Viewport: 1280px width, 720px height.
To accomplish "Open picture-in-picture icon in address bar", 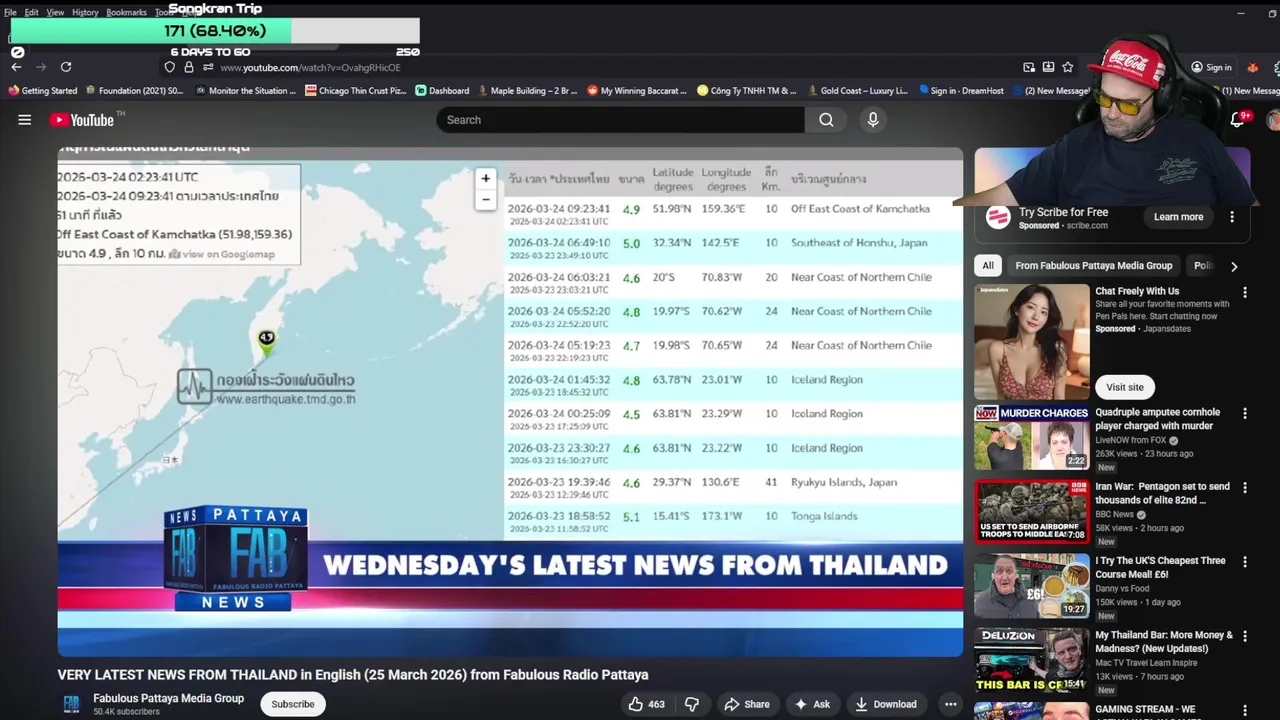I will [x=1029, y=67].
